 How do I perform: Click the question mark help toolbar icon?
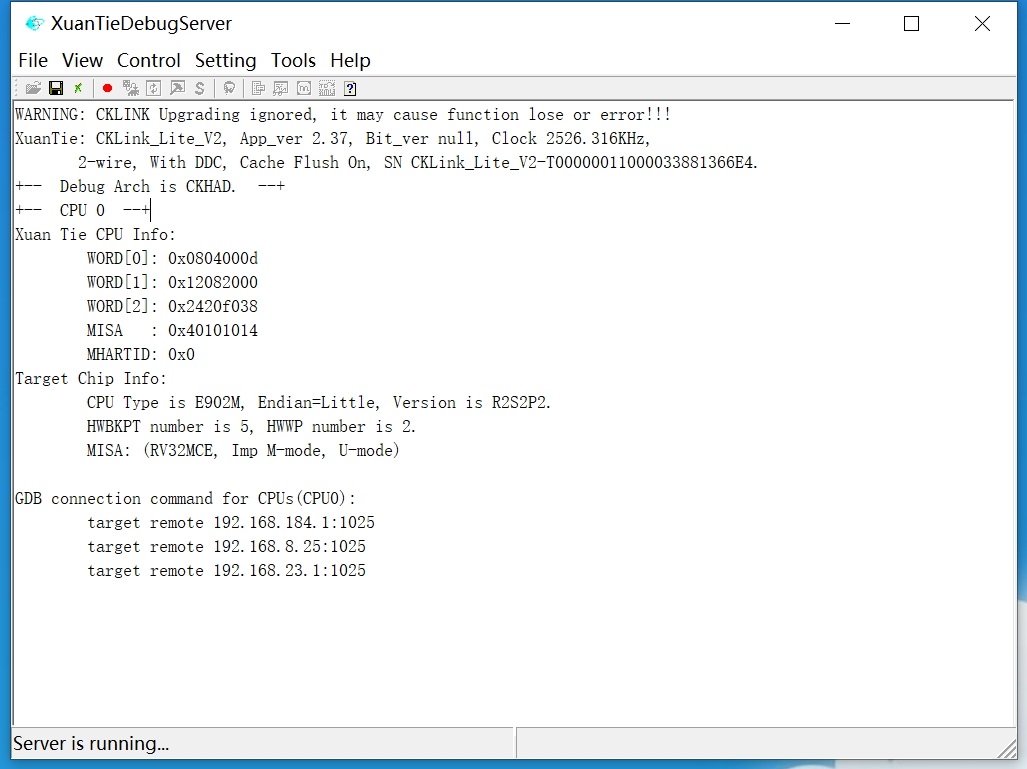350,88
